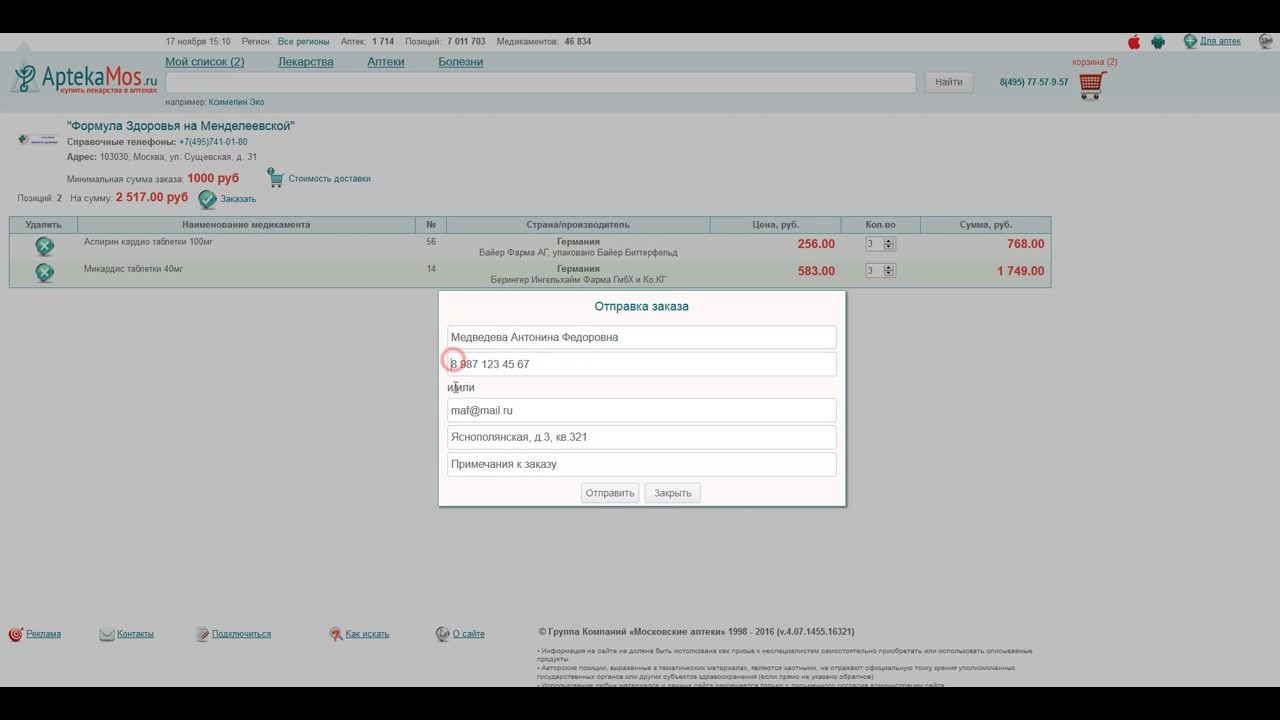Click the Все регионы region link

[x=303, y=42]
